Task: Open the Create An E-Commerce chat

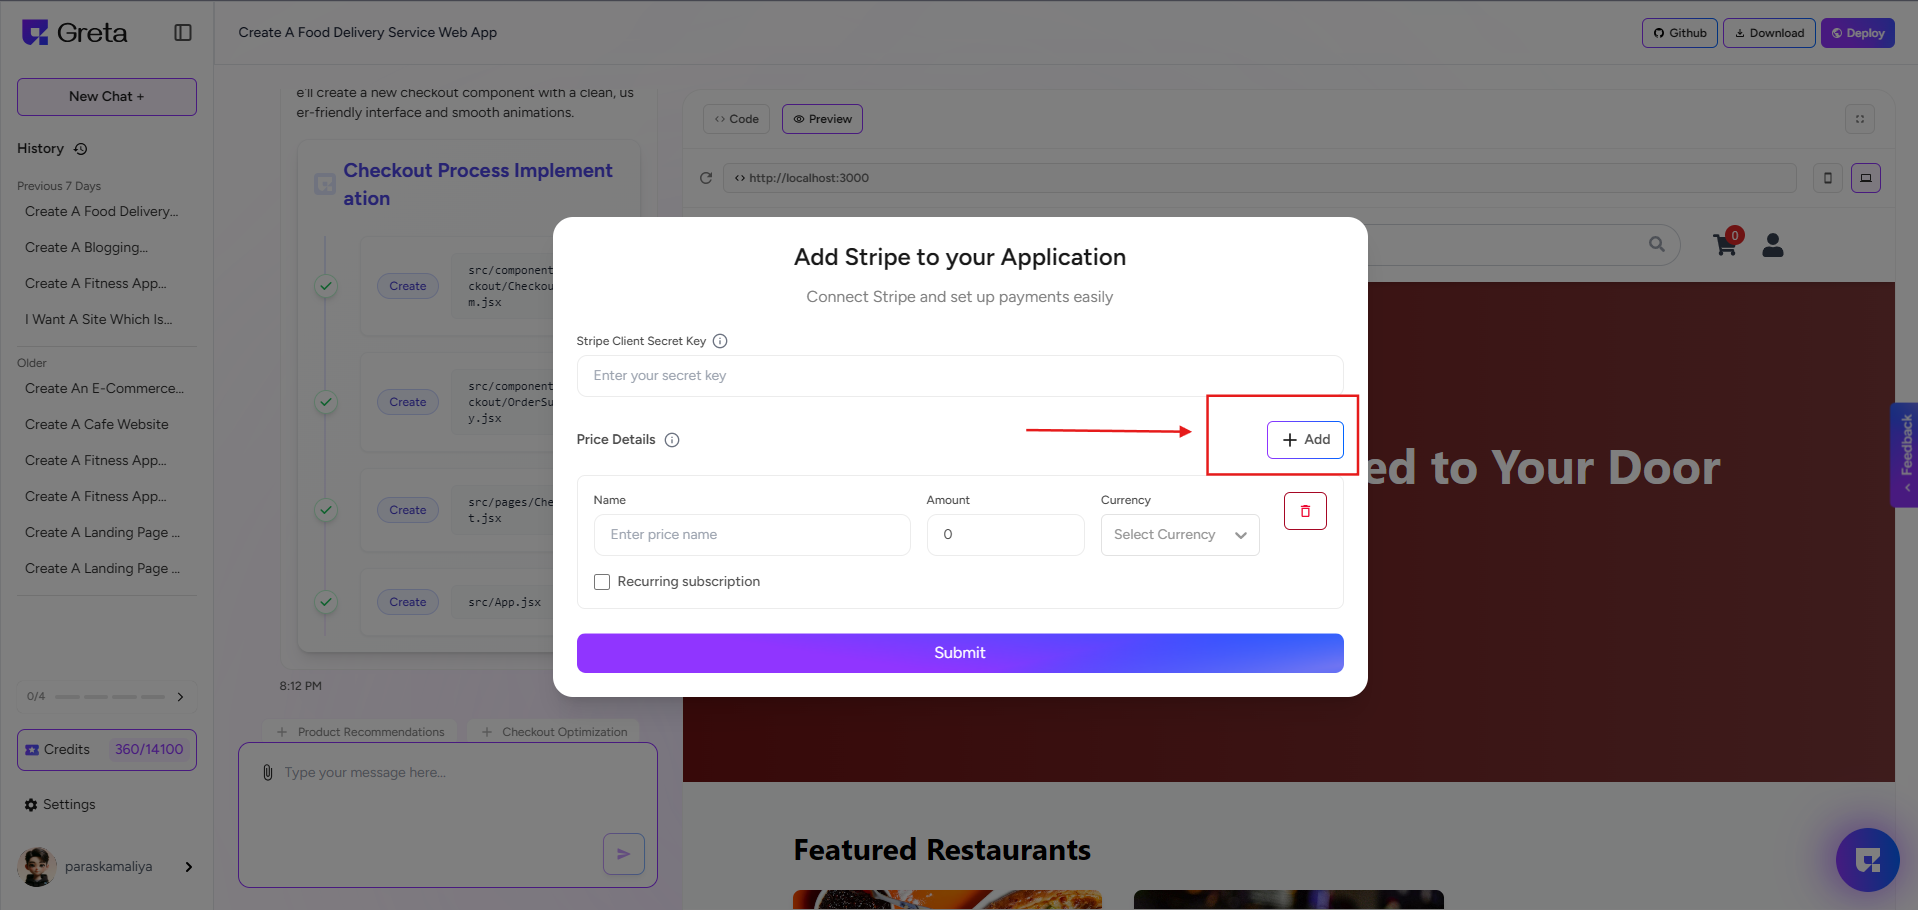Action: (105, 389)
